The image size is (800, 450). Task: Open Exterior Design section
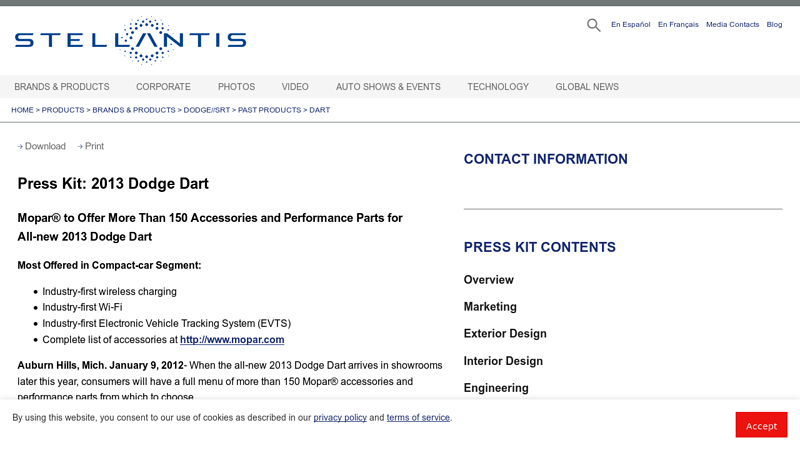tap(505, 334)
